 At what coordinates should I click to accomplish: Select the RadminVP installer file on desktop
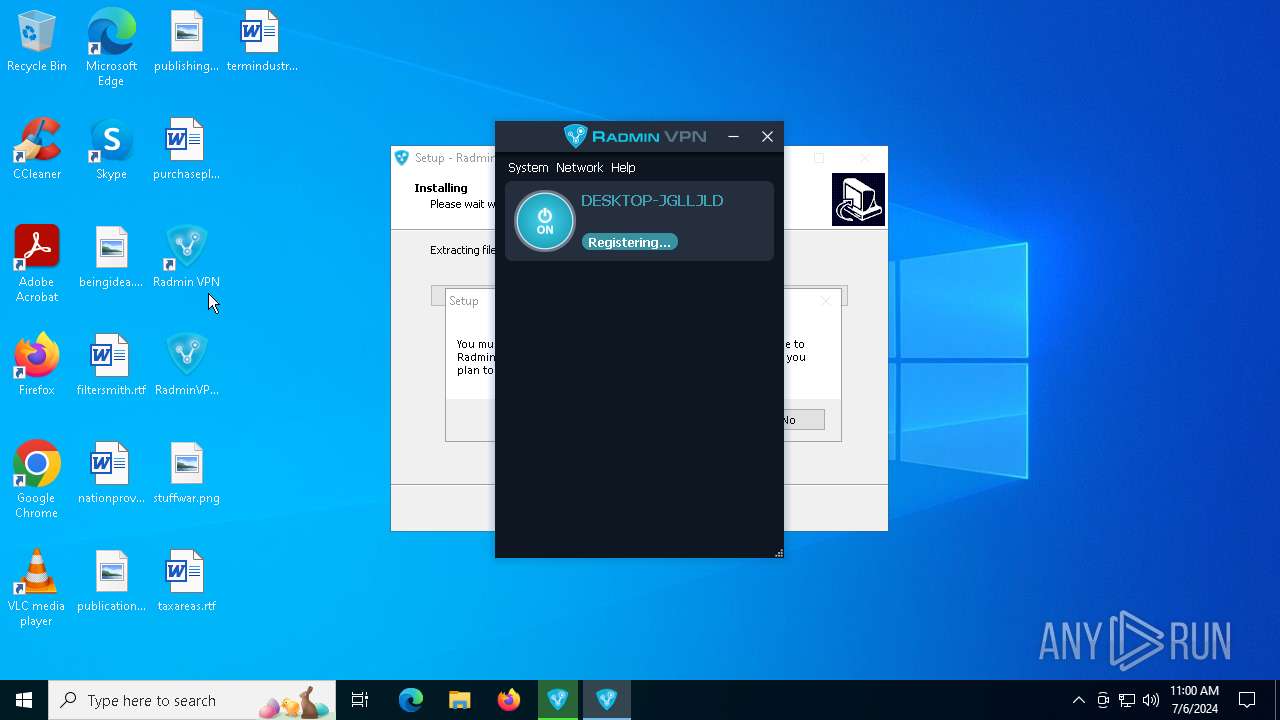pyautogui.click(x=186, y=366)
